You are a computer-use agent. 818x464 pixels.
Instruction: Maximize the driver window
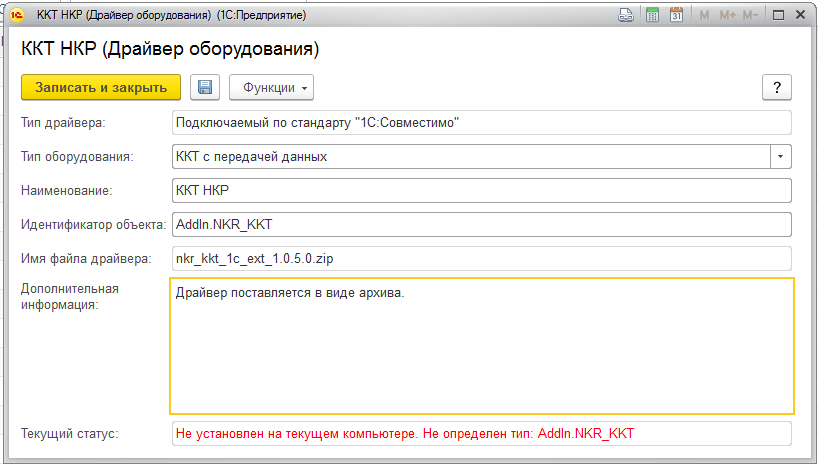pyautogui.click(x=777, y=16)
